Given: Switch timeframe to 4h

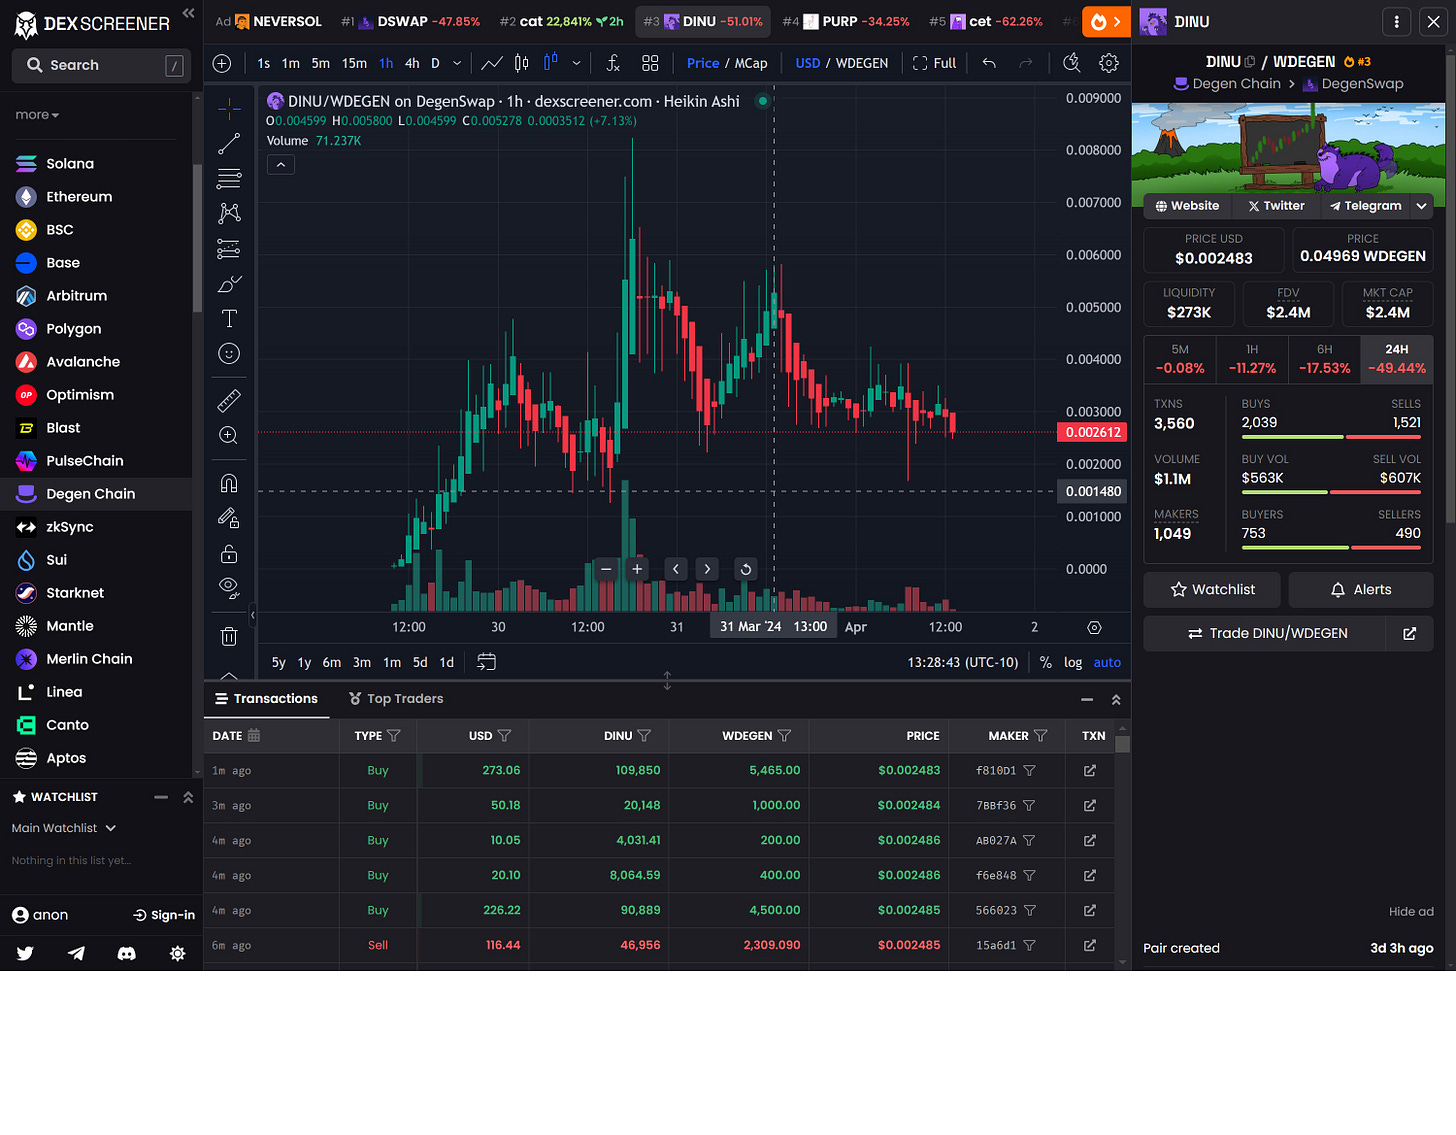Looking at the screenshot, I should [x=412, y=63].
